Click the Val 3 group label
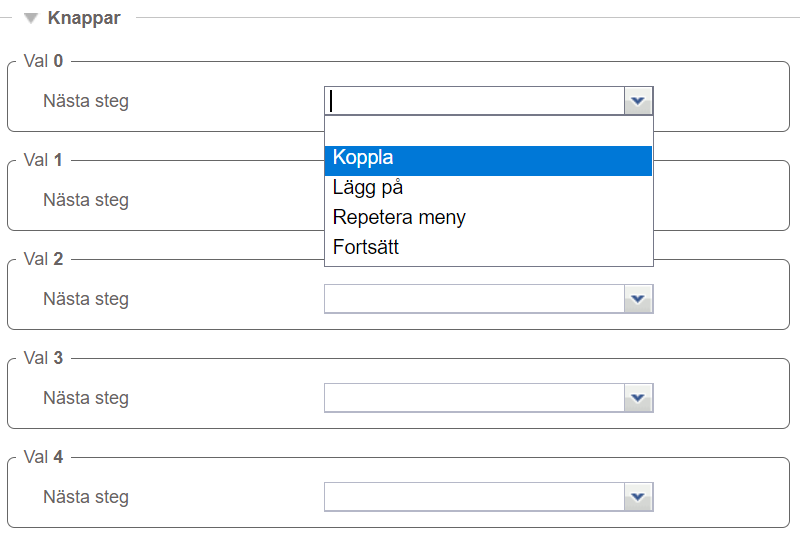The width and height of the screenshot is (800, 539). click(43, 358)
